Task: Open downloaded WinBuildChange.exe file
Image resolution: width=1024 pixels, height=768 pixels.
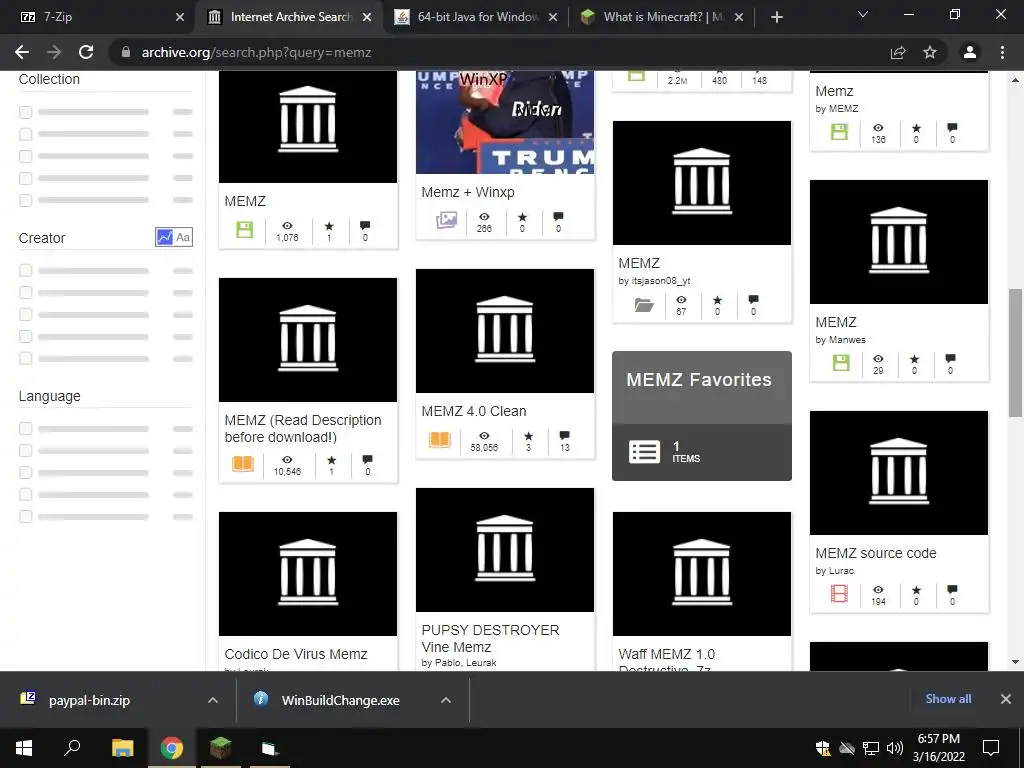Action: pos(340,700)
